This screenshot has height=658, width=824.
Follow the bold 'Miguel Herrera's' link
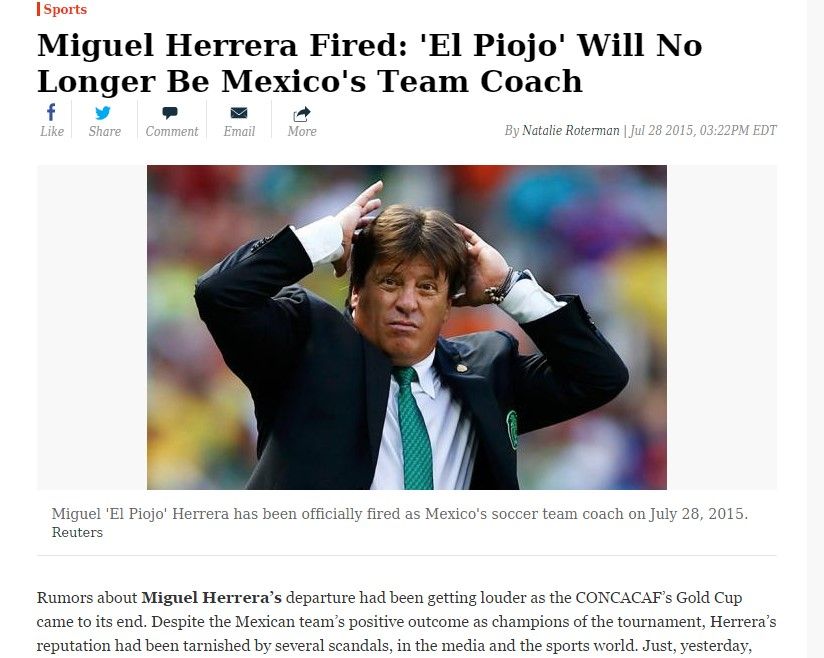pyautogui.click(x=211, y=598)
